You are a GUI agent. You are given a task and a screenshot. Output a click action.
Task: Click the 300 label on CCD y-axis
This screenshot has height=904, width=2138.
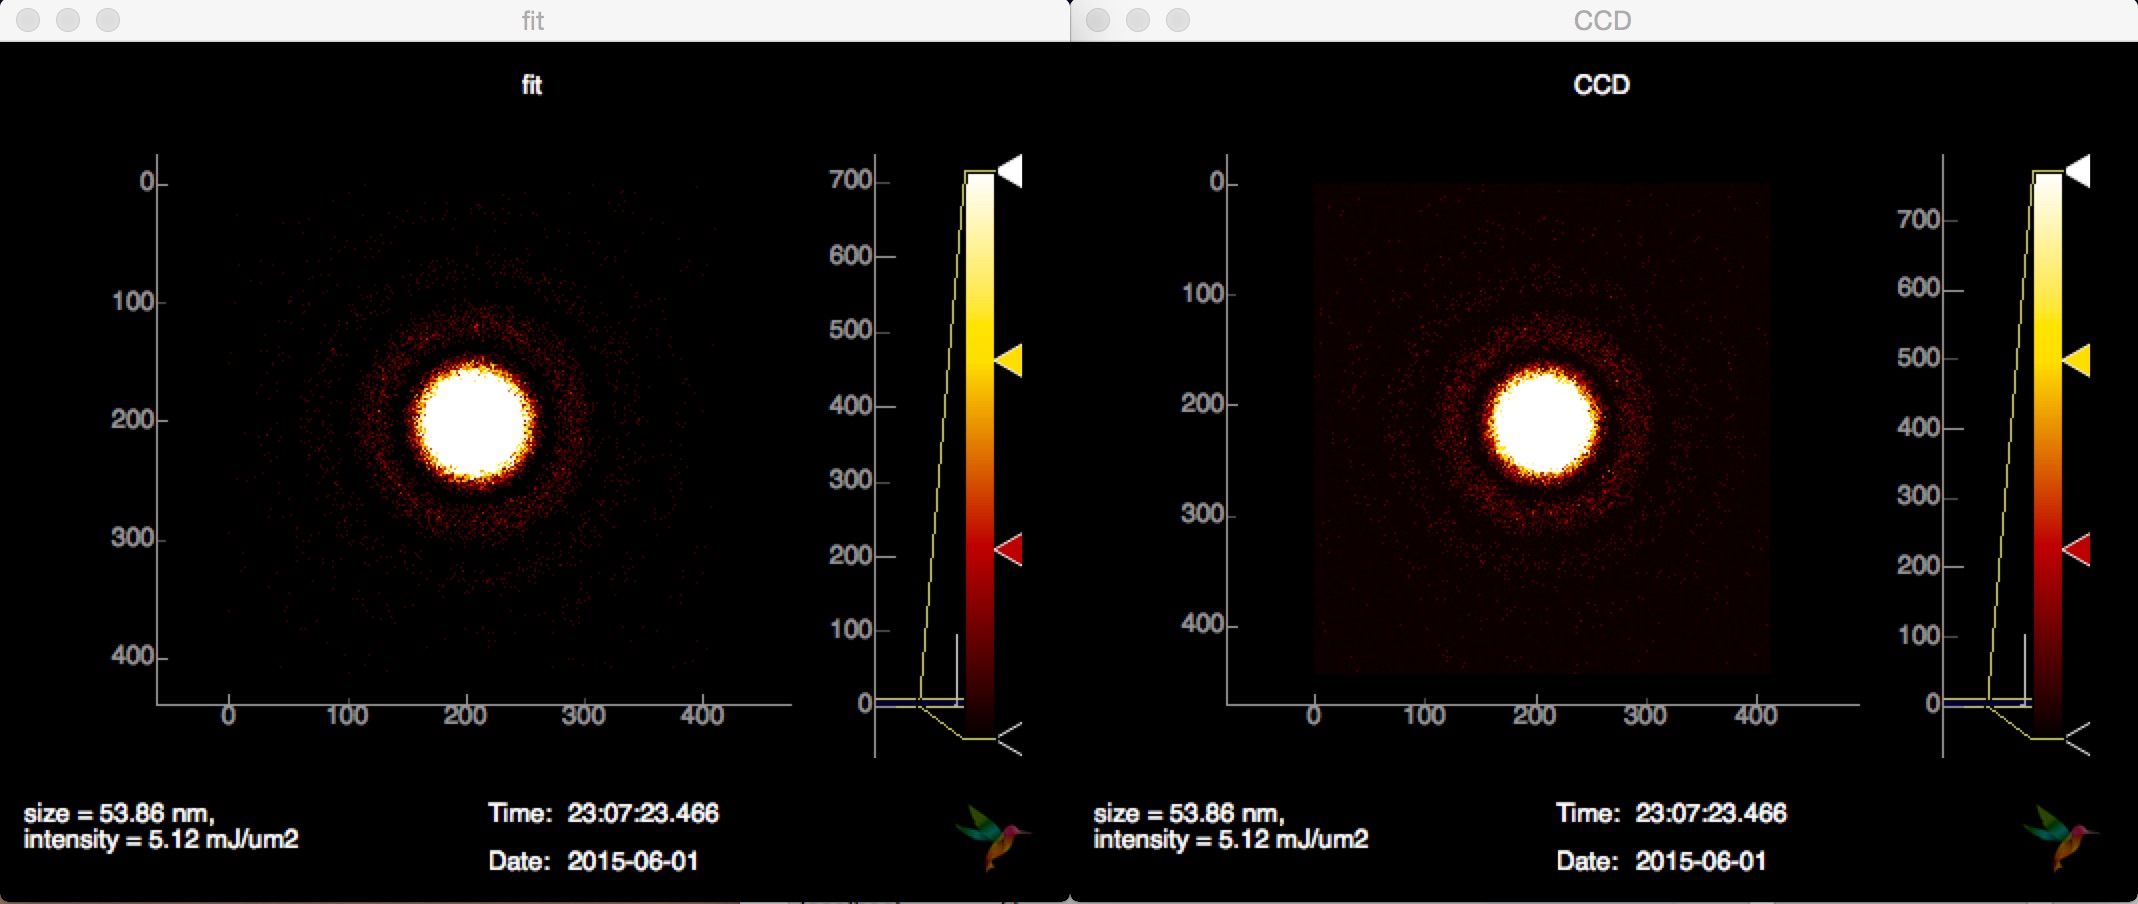[x=1203, y=514]
